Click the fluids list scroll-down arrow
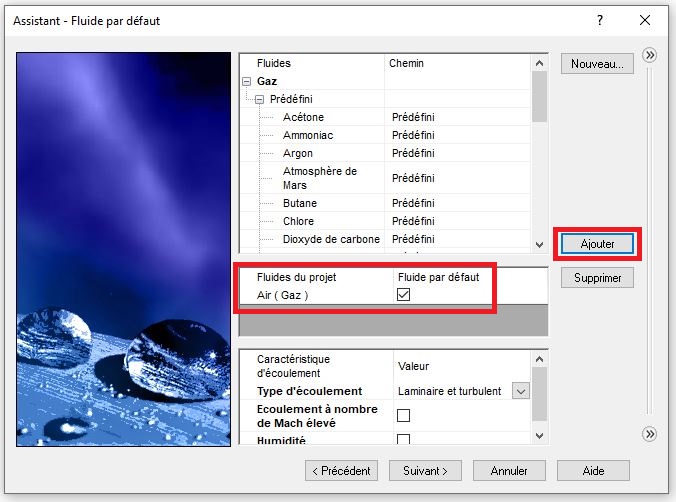The image size is (676, 502). pyautogui.click(x=539, y=245)
